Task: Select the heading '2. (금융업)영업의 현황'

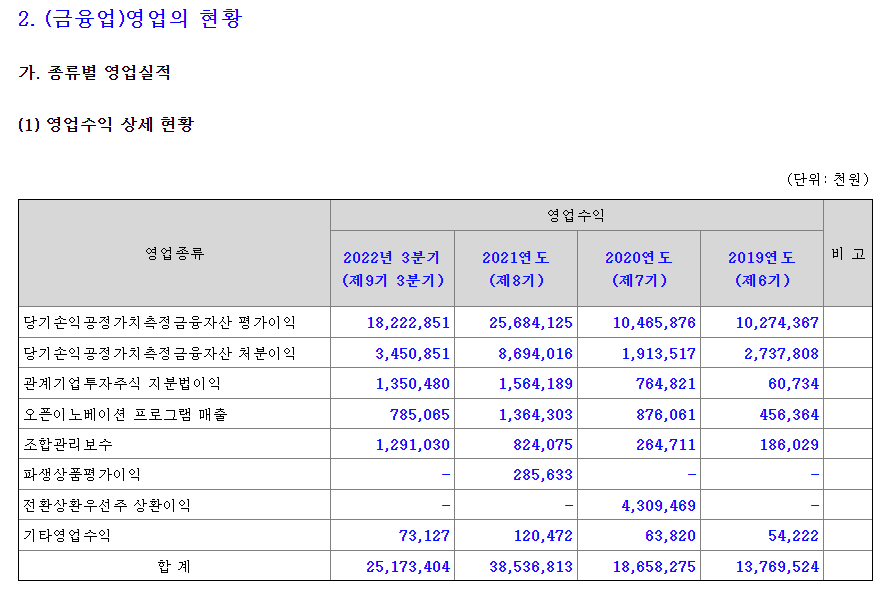Action: click(130, 18)
